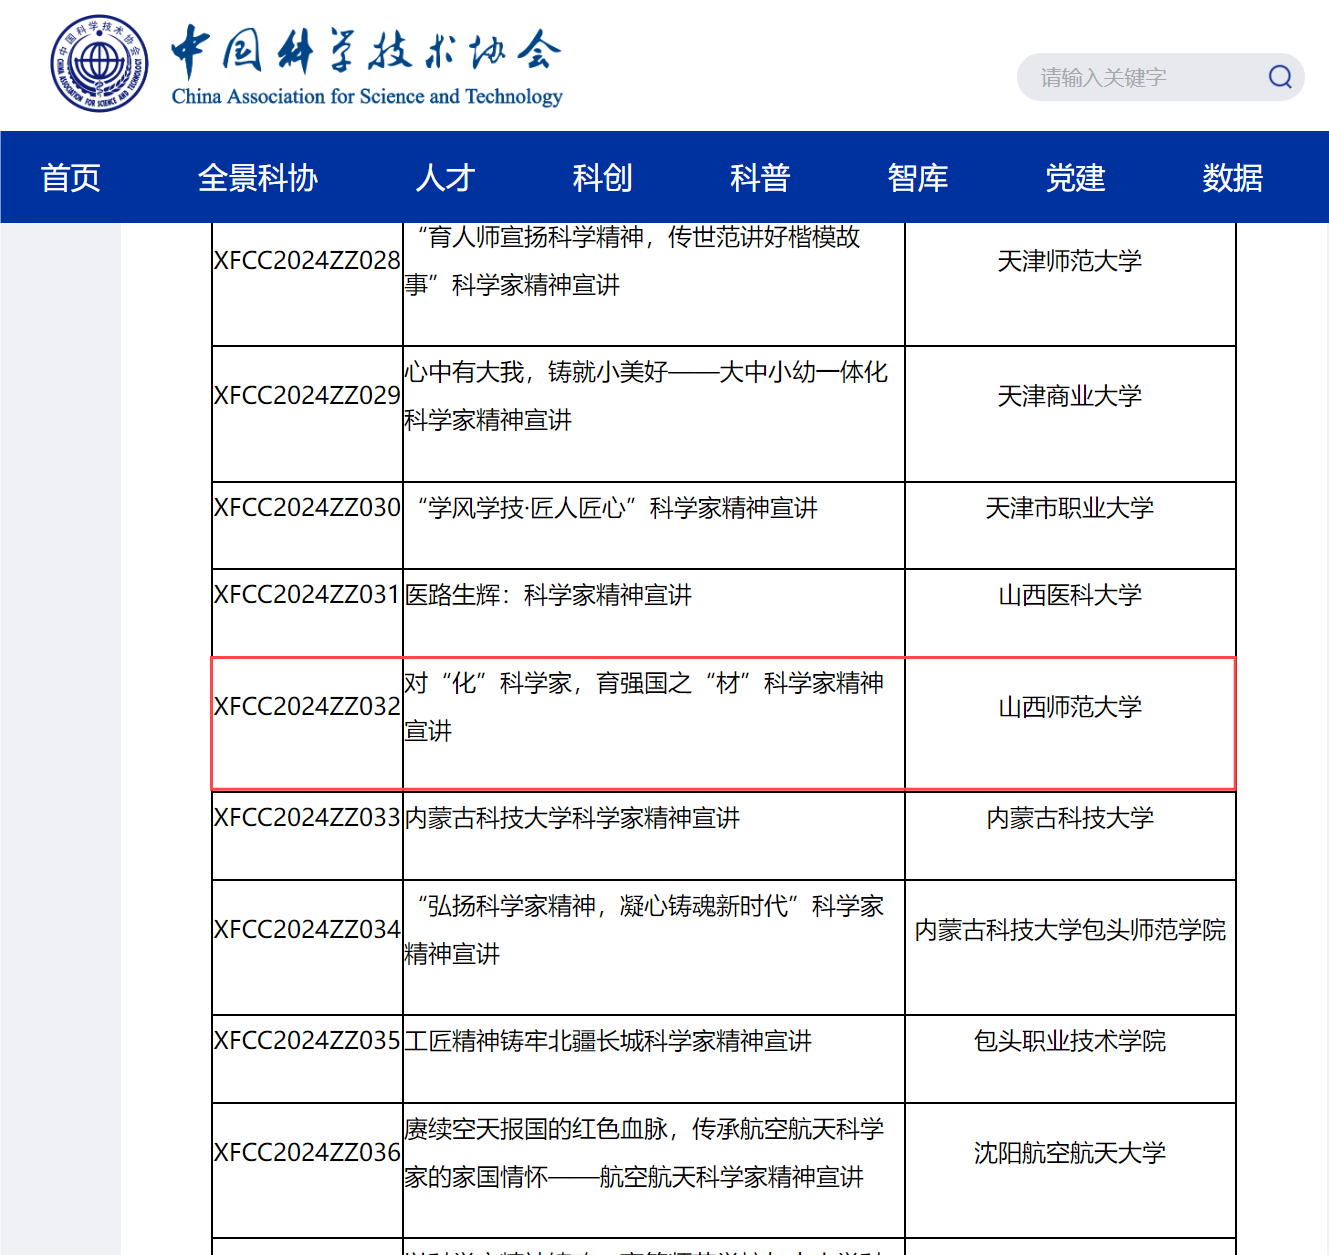1329x1255 pixels.
Task: Select project code XFCC2024ZZ032 cell
Action: pos(307,707)
